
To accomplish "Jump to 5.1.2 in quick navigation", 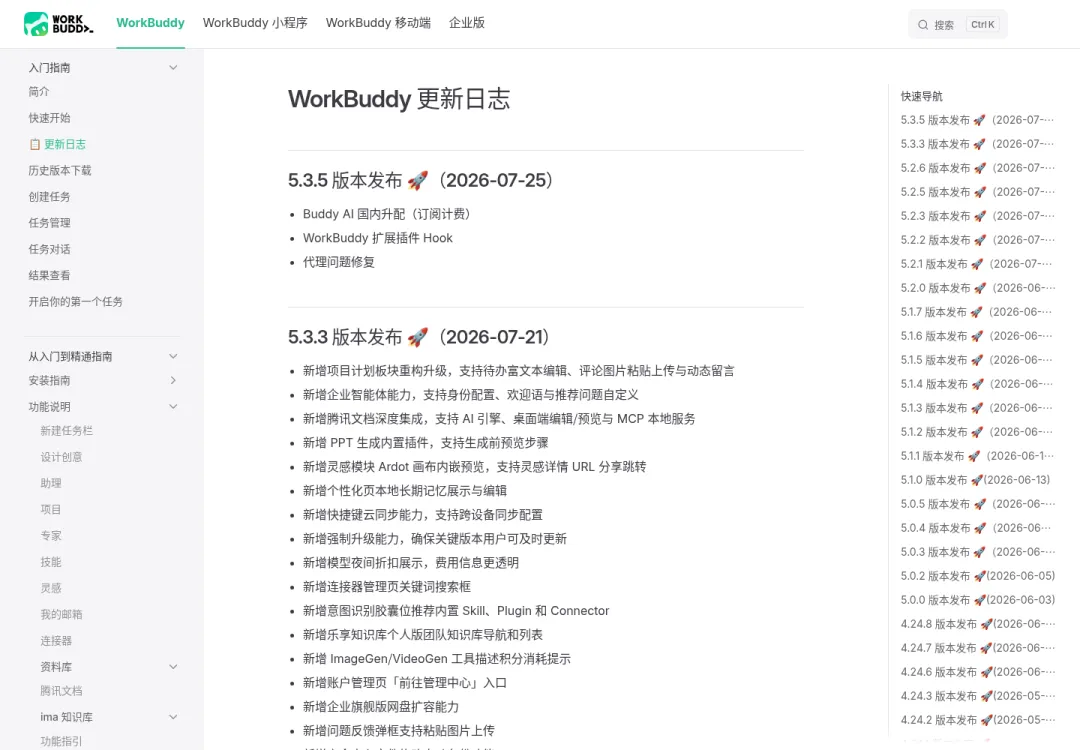I will coord(976,432).
